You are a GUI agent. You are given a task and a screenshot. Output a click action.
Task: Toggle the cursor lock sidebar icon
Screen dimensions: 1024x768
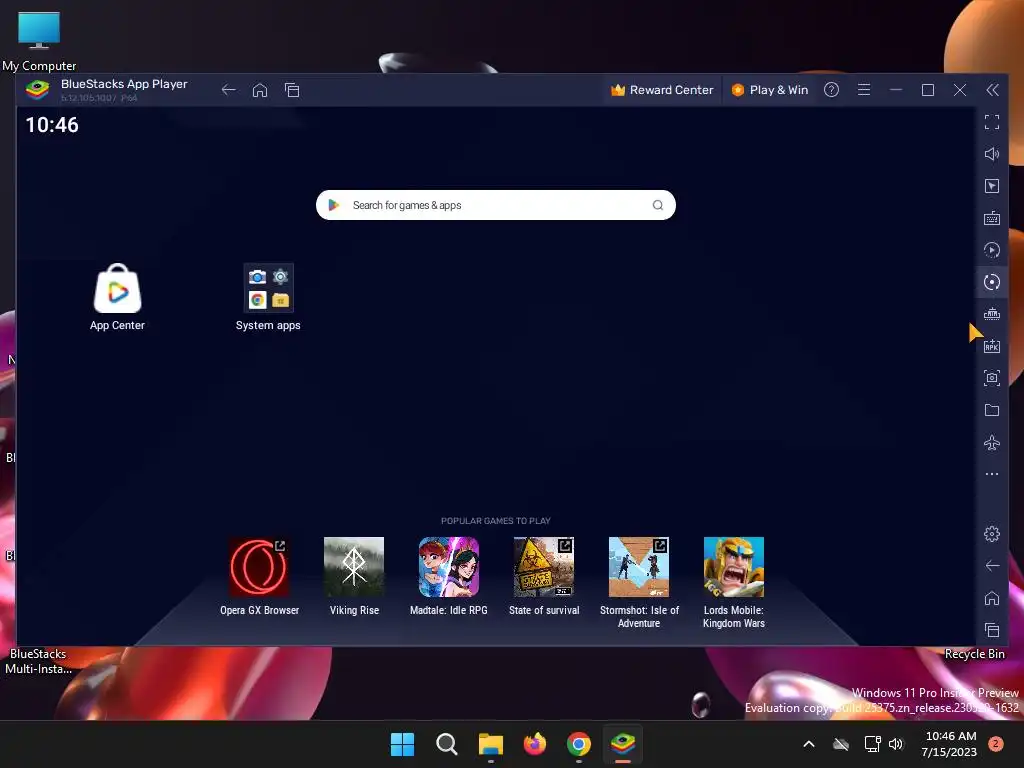pos(992,186)
